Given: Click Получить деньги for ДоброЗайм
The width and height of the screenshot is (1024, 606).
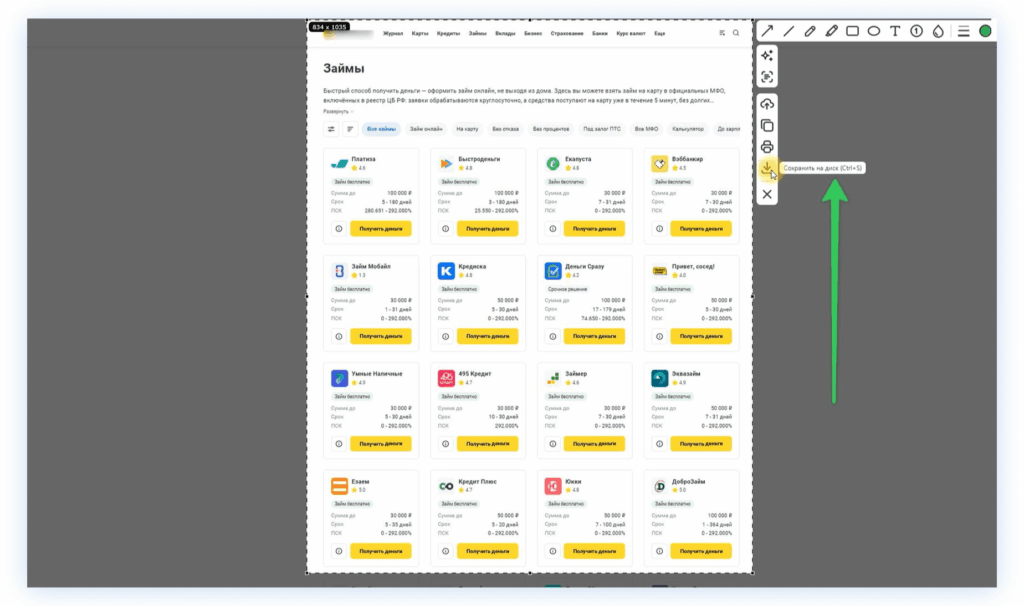Looking at the screenshot, I should (x=701, y=551).
